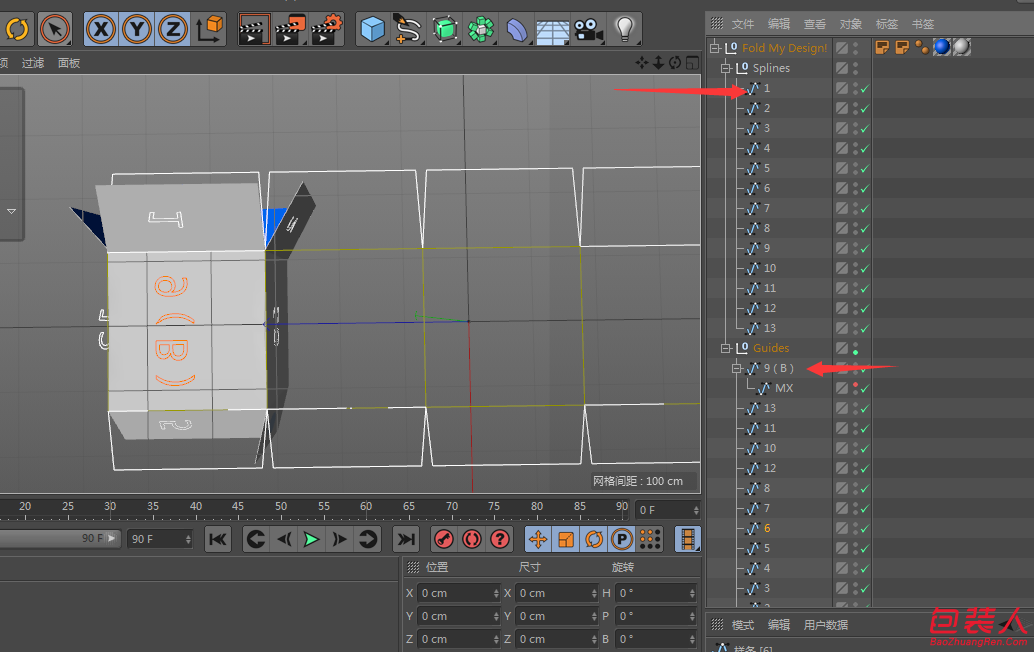
Task: Click the spline pen tool icon
Action: [x=408, y=29]
